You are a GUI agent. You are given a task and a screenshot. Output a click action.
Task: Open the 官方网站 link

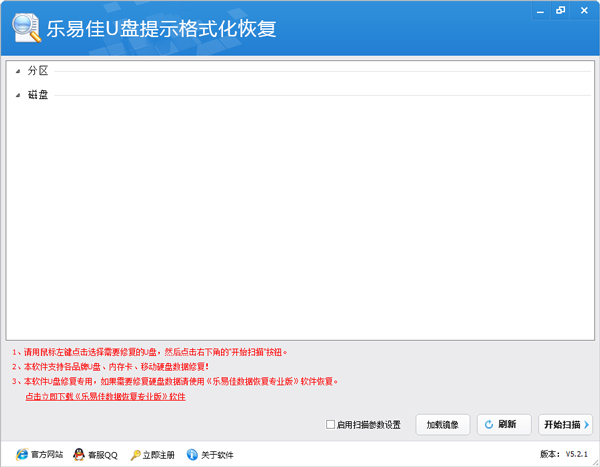click(47, 454)
